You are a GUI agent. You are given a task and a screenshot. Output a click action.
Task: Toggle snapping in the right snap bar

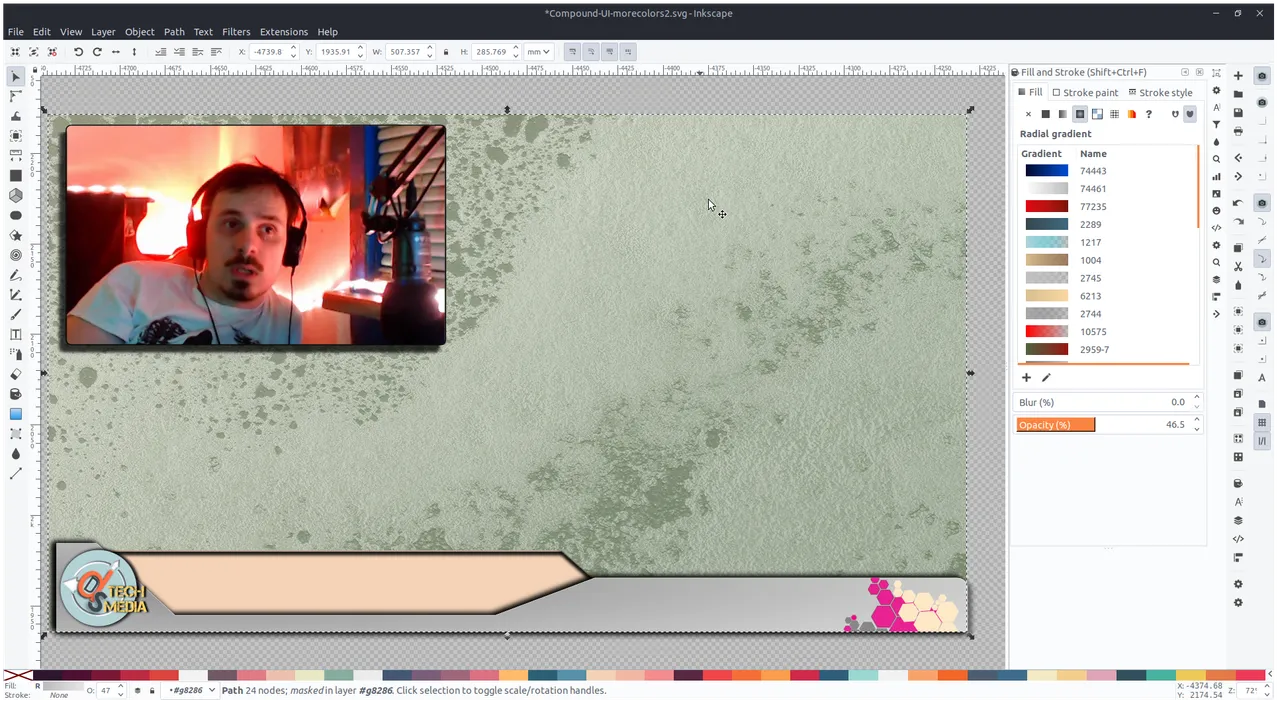tap(1262, 75)
